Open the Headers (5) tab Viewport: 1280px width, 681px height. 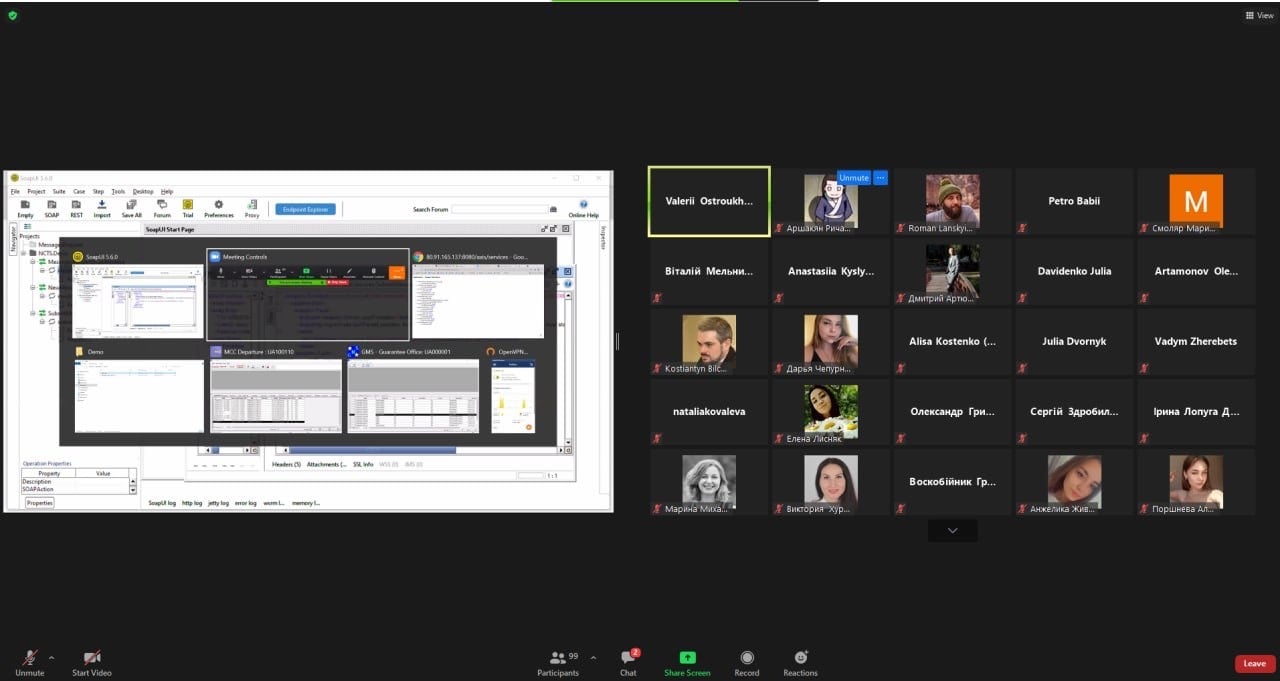[x=287, y=464]
